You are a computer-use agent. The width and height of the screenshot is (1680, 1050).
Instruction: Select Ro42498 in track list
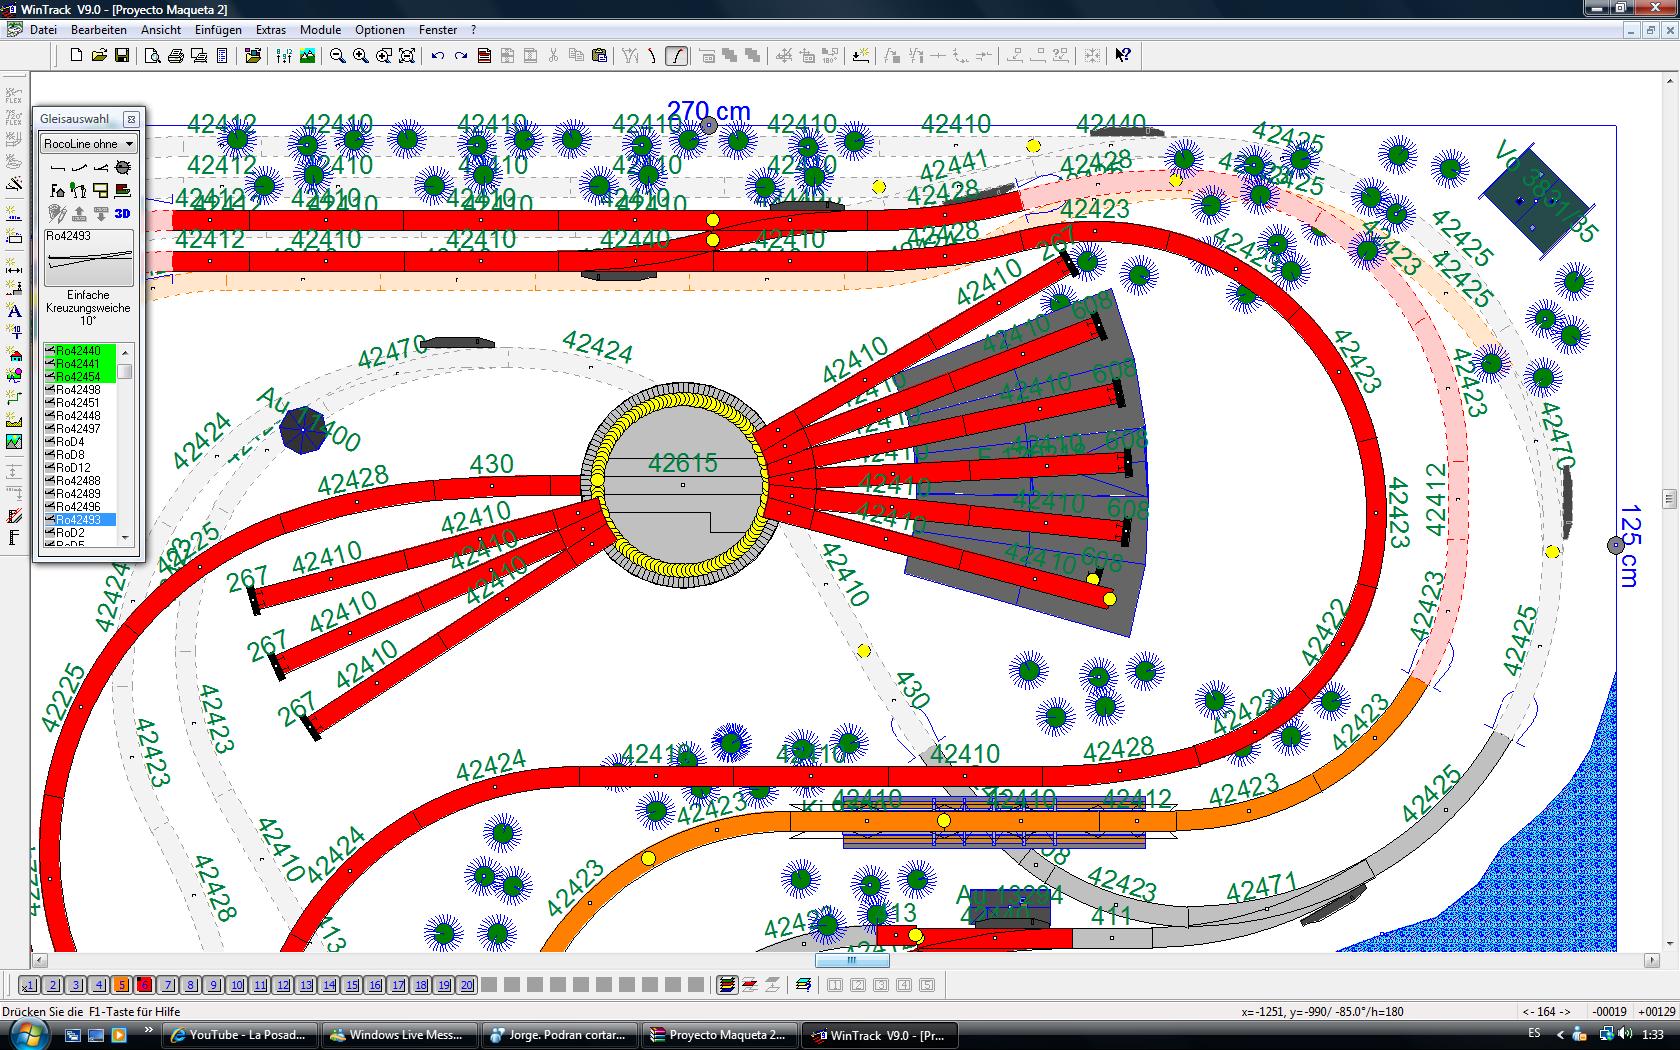point(79,390)
